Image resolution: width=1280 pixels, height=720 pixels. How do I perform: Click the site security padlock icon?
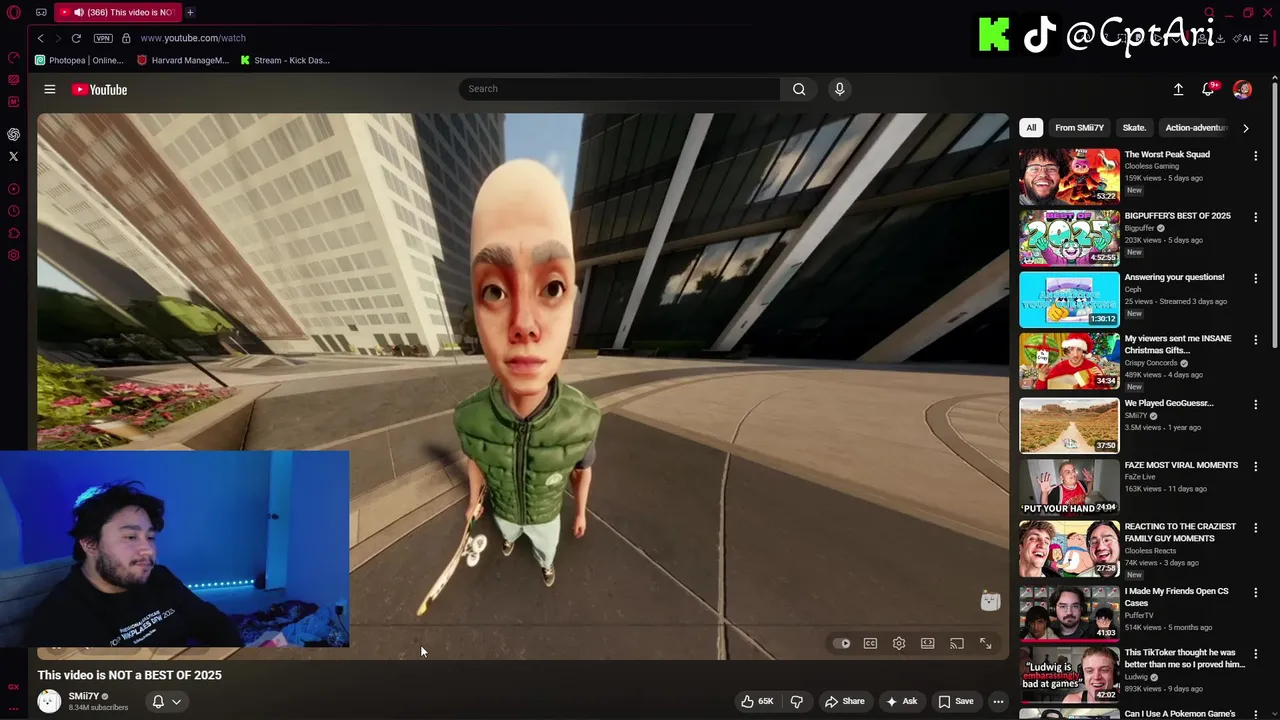[x=126, y=38]
